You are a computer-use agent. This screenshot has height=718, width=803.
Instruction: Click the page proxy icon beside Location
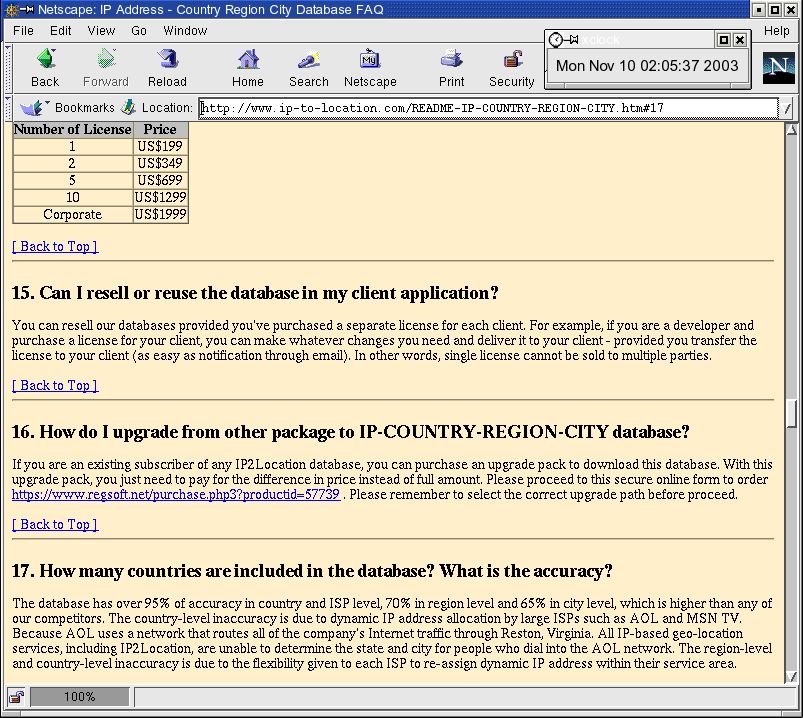[x=128, y=108]
